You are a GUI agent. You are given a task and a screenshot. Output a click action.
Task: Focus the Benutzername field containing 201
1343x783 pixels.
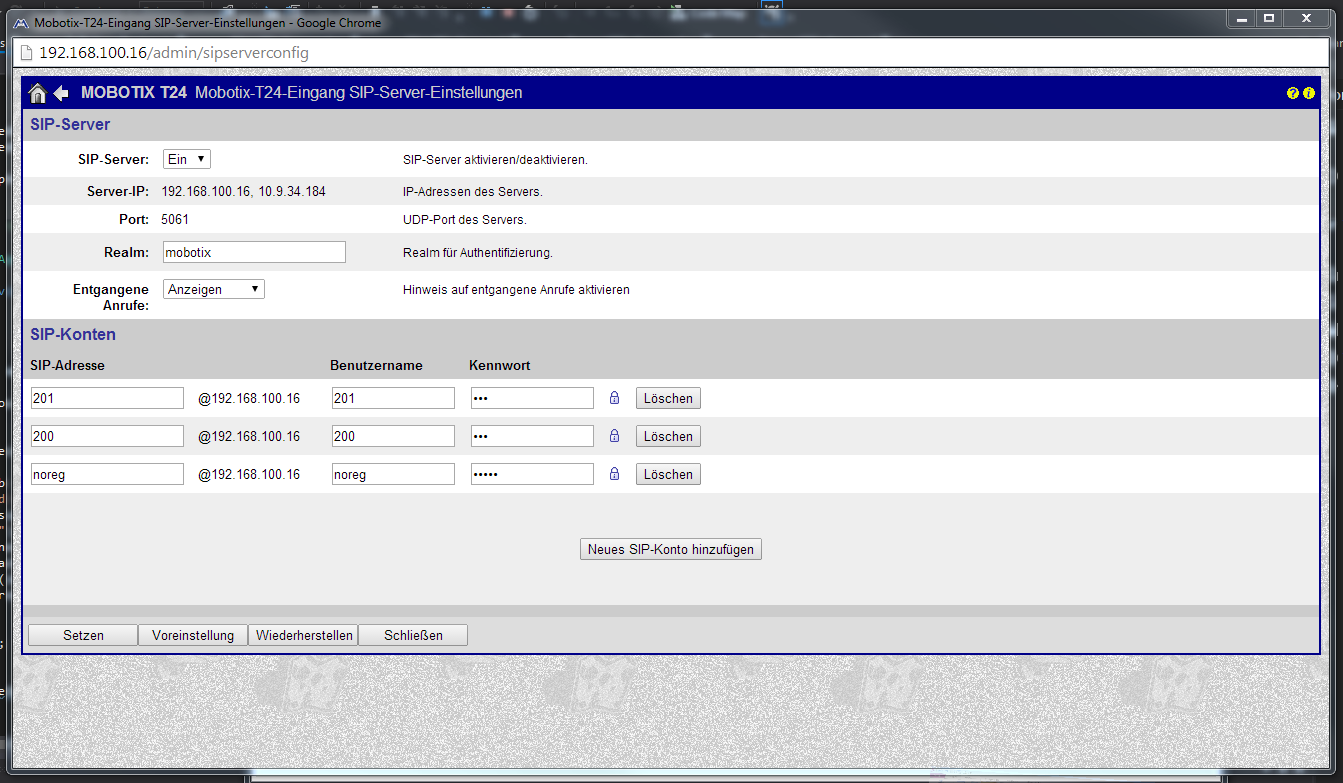point(393,398)
